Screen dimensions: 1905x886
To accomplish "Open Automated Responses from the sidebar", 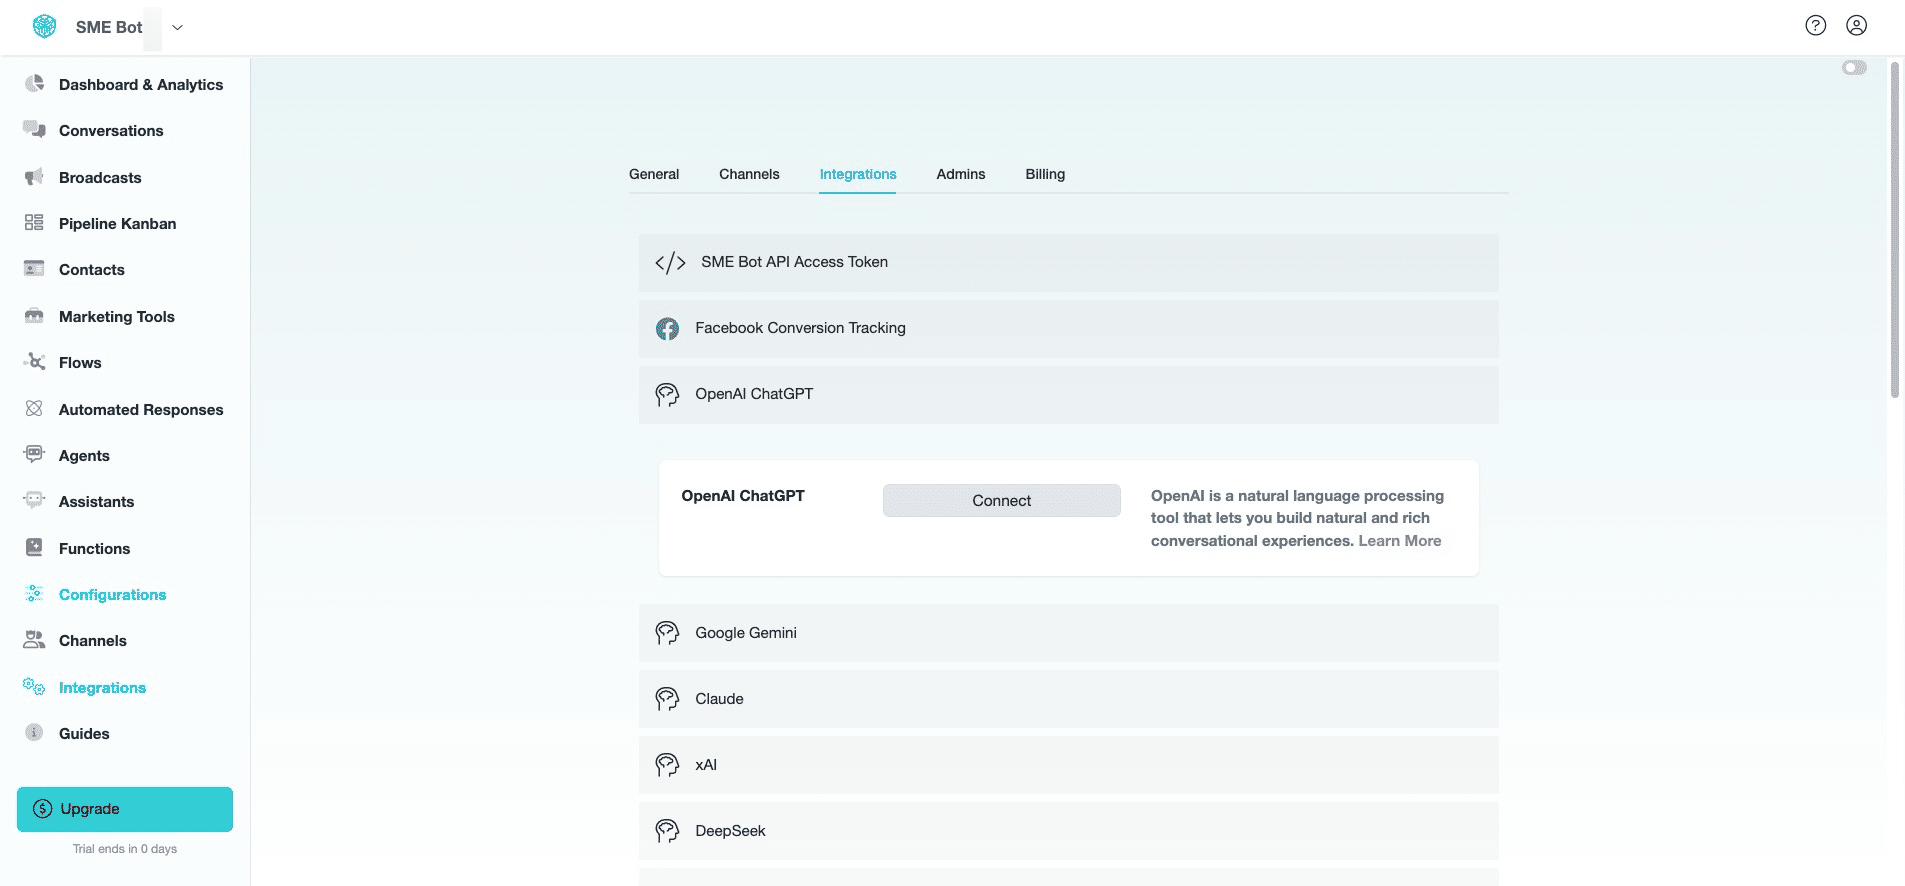I will pos(141,410).
